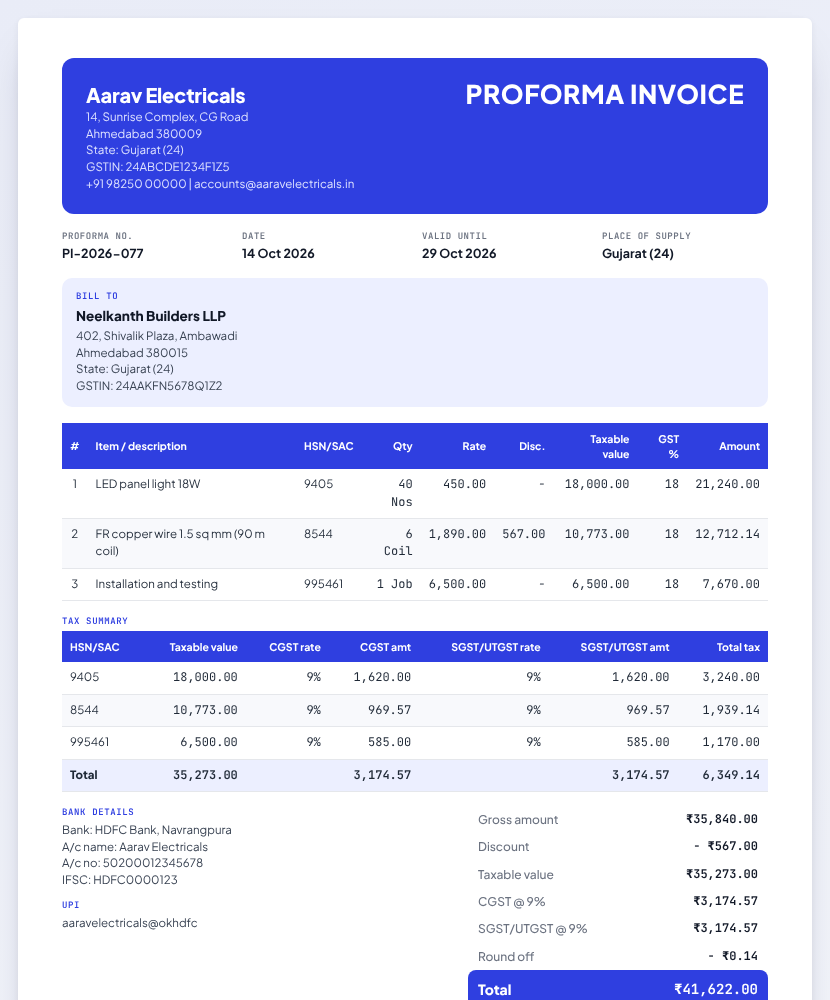Click HSN code 9405 in items table

click(318, 483)
